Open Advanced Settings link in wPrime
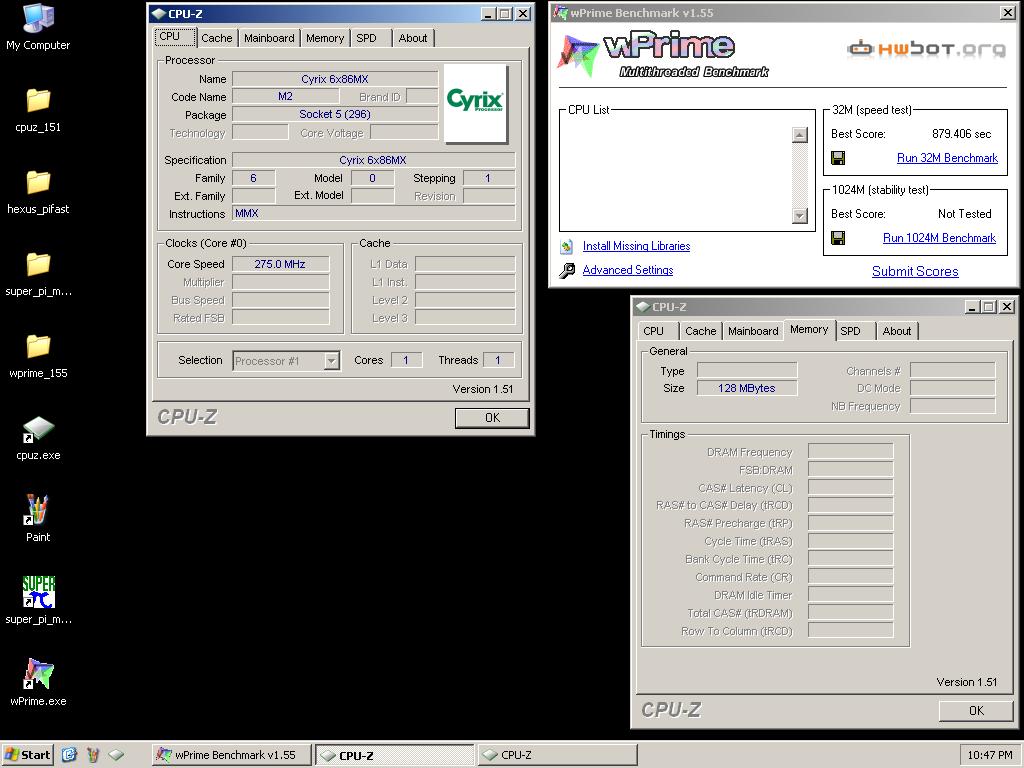Viewport: 1024px width, 768px height. 628,270
